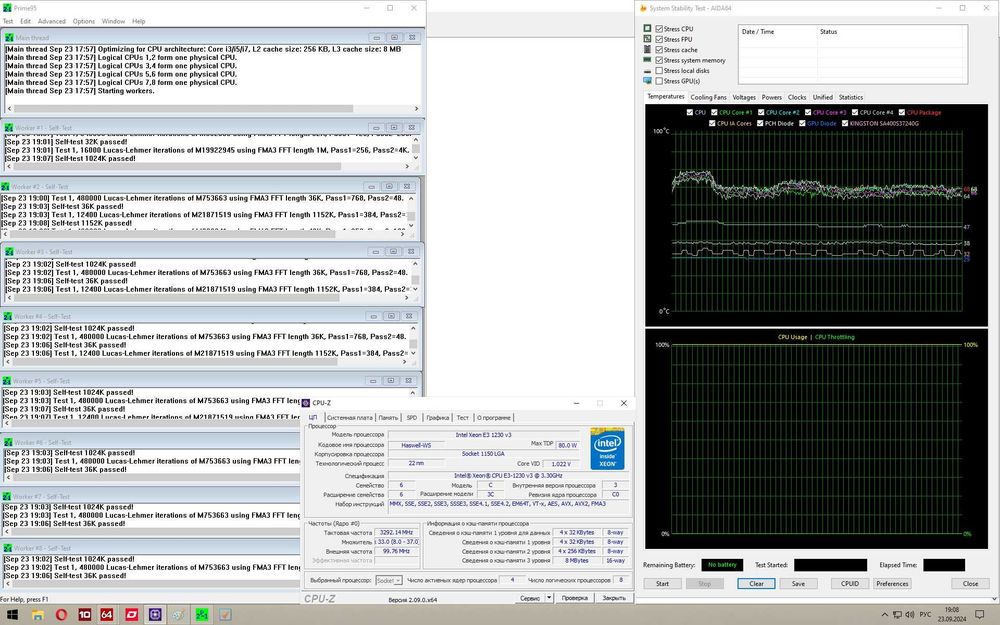Uncheck the Stress CPU checkbox
The image size is (1000, 625).
[x=659, y=29]
